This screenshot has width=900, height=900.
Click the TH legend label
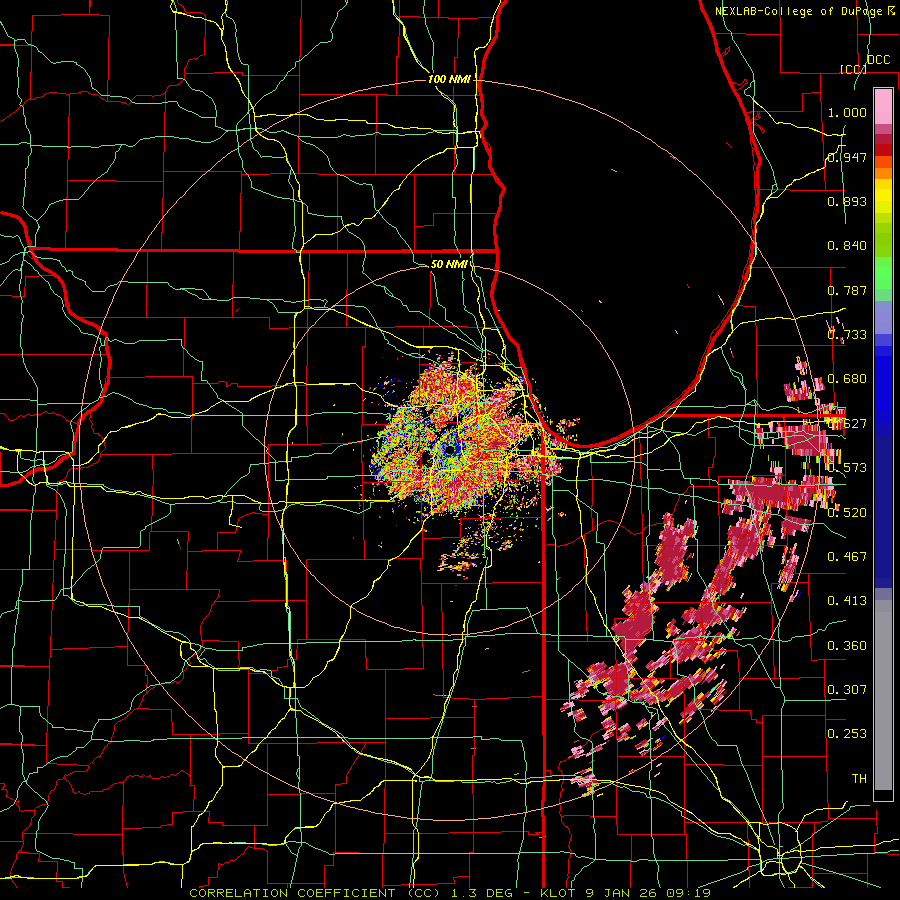coord(859,779)
